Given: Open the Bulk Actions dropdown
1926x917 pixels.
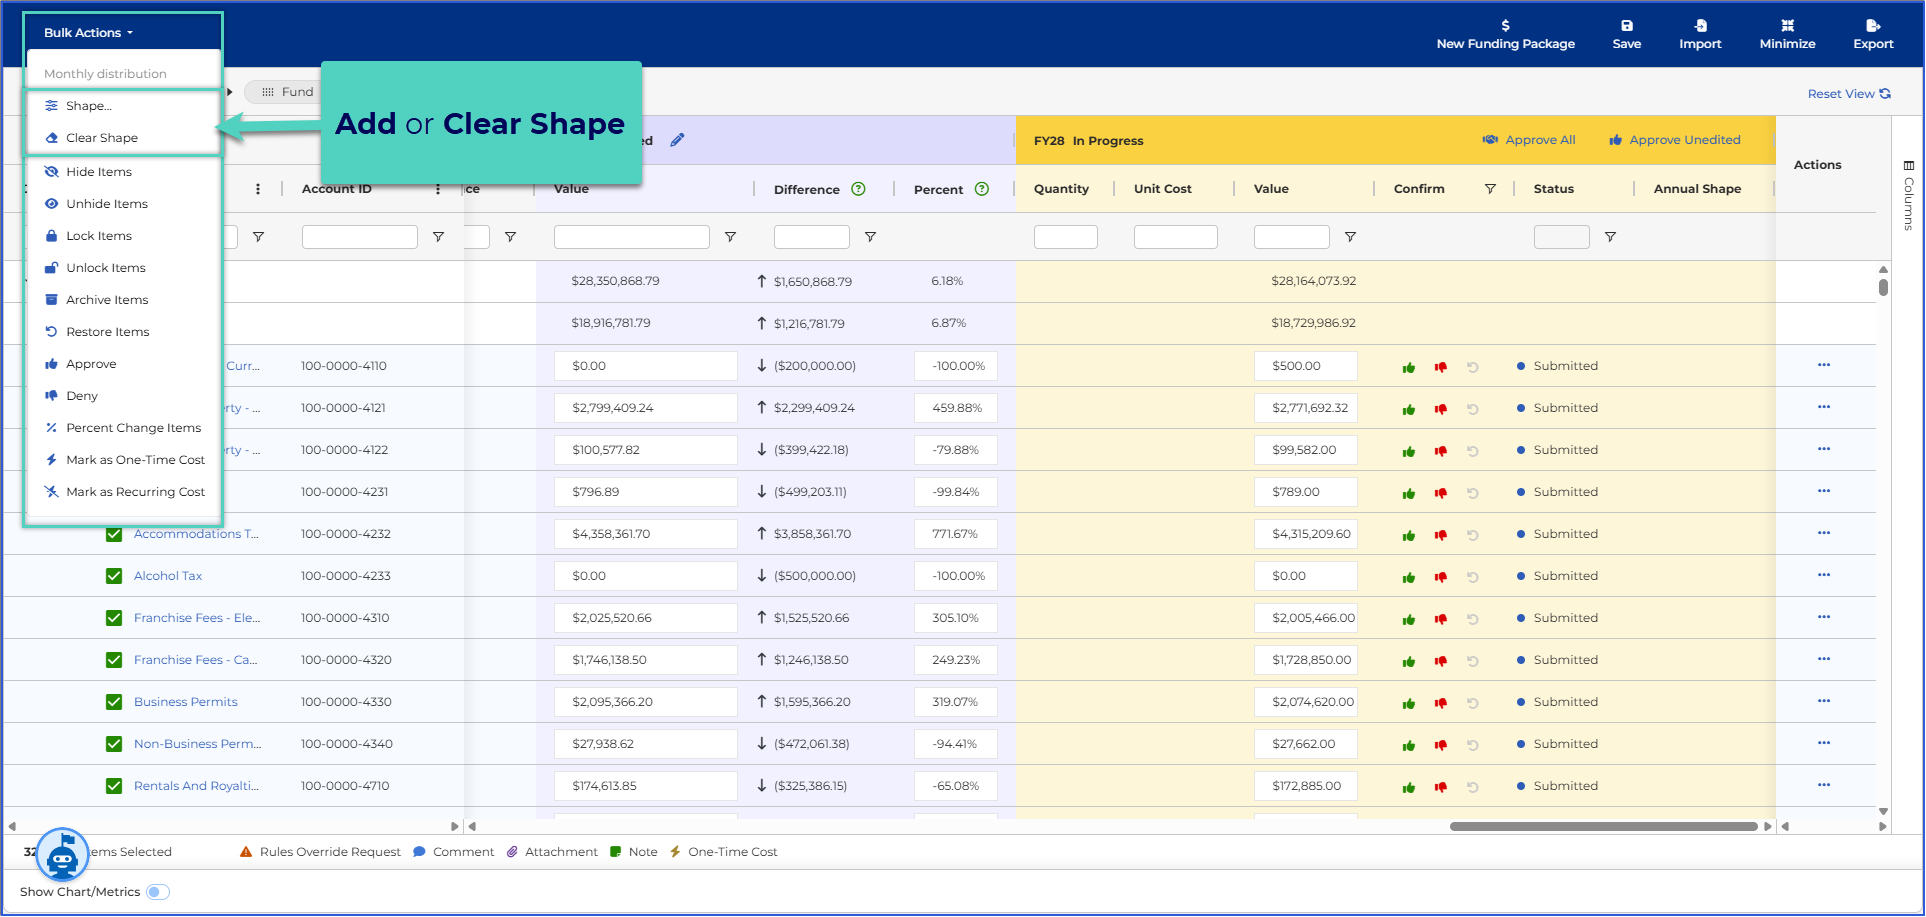Looking at the screenshot, I should coord(88,33).
